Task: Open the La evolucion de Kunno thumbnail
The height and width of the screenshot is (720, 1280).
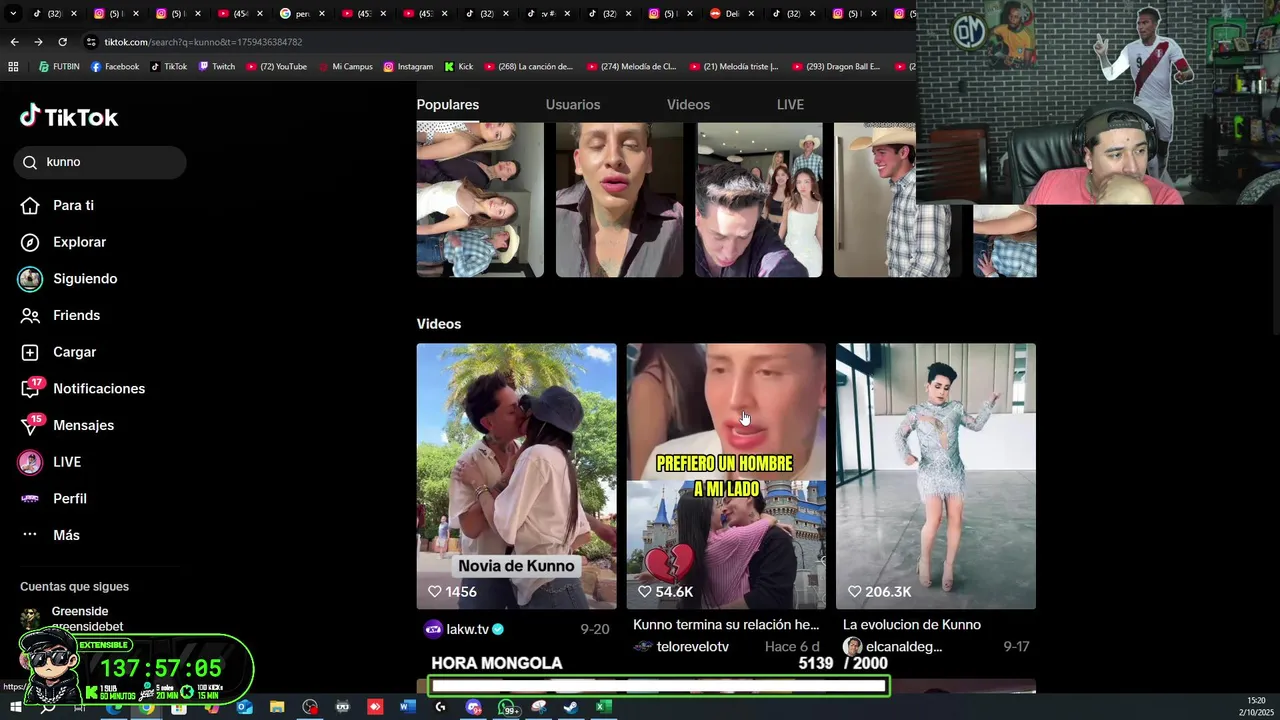Action: click(936, 476)
